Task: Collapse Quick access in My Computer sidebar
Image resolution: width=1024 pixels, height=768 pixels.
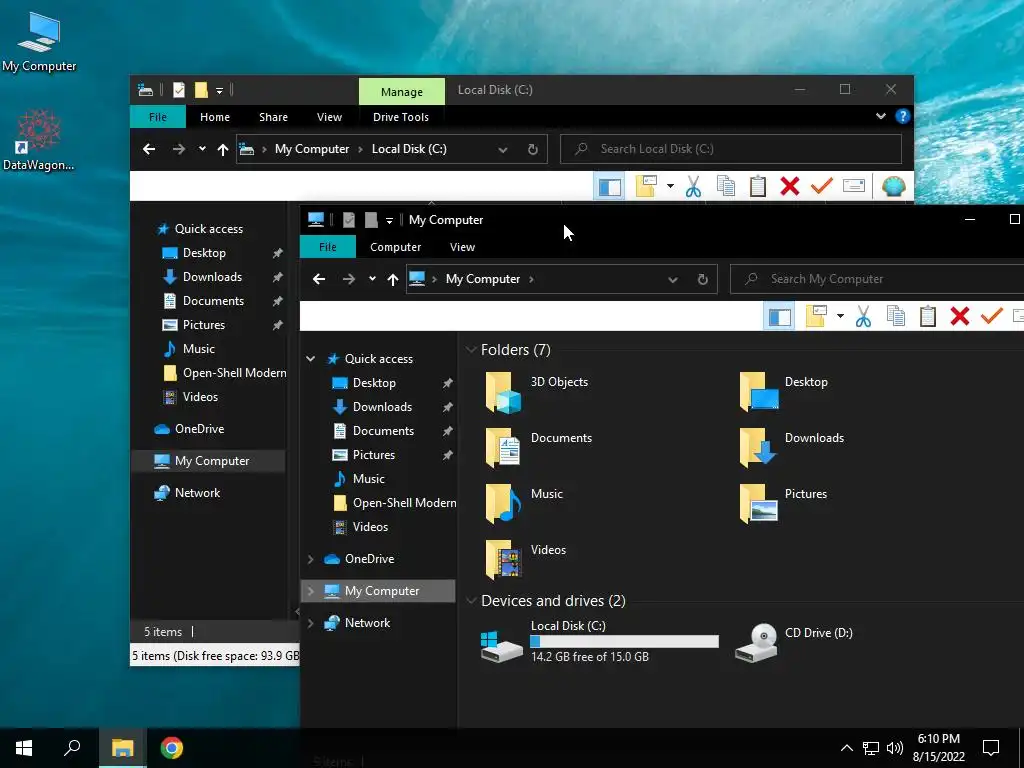Action: coord(311,359)
